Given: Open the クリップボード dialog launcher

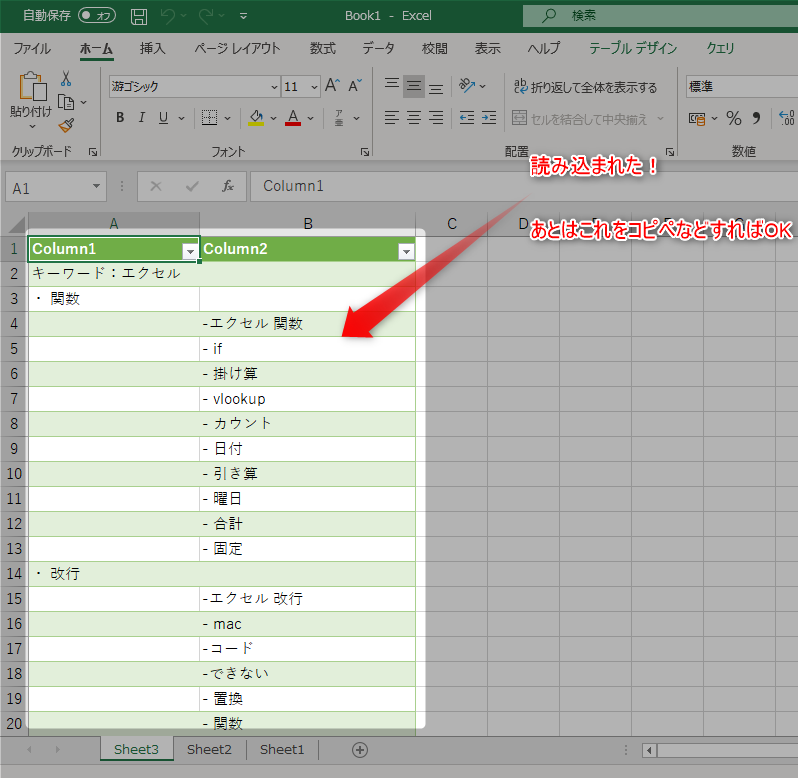Looking at the screenshot, I should (x=93, y=152).
